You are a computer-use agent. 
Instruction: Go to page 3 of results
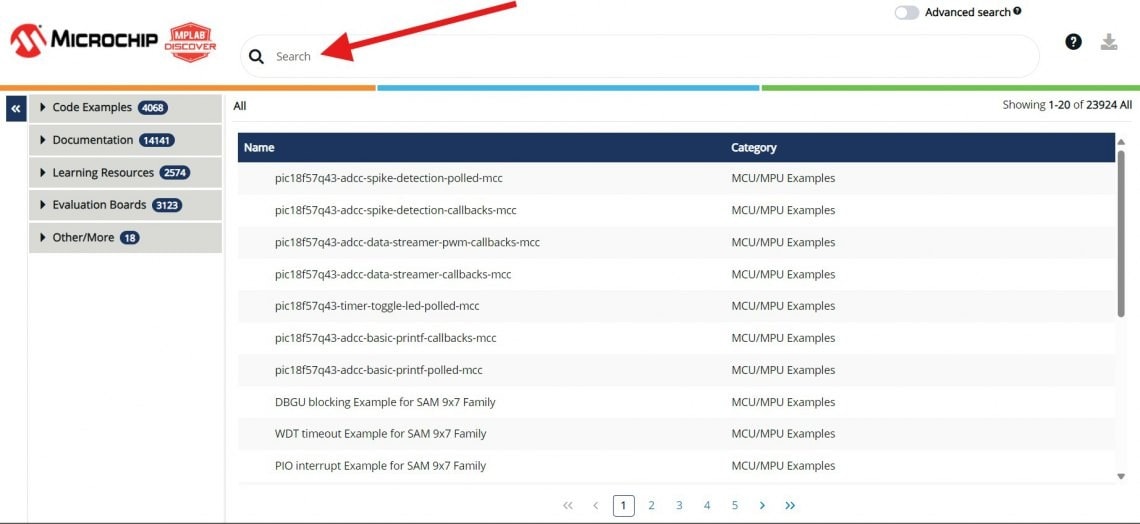point(679,506)
